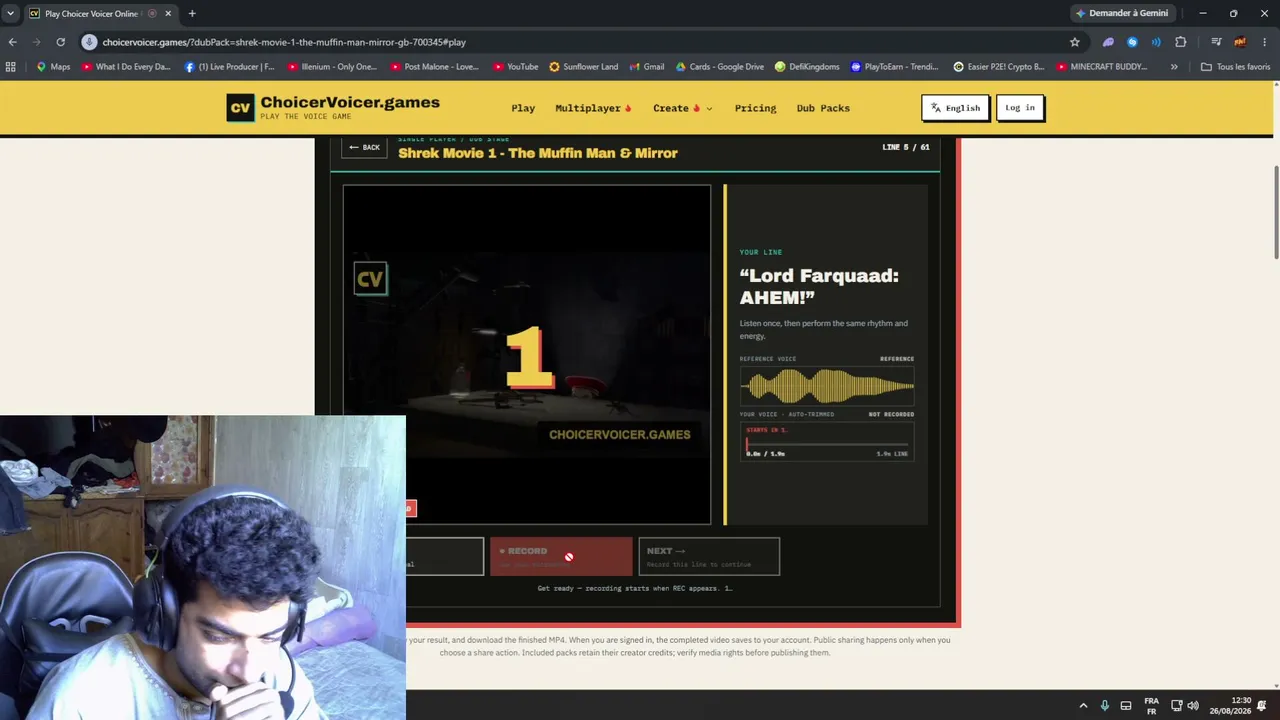Screen dimensions: 1280x720
Task: Open the Cards - Google Drive bookmark
Action: coord(720,67)
